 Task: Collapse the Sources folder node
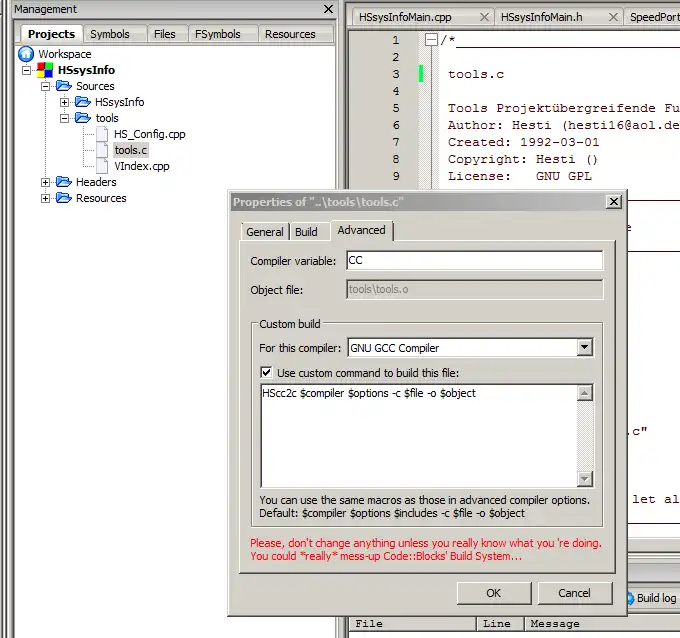[45, 86]
